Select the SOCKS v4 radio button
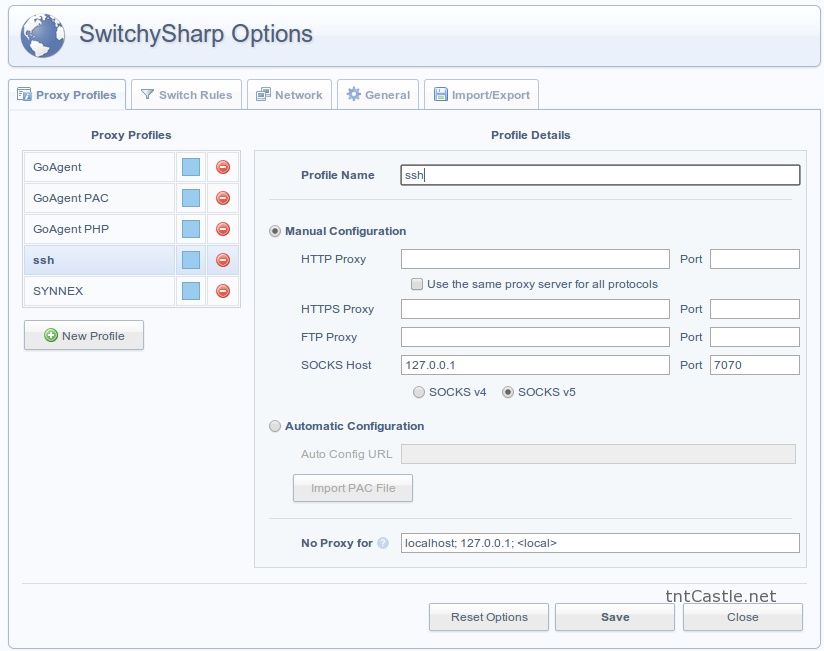Viewport: 824px width, 651px height. [x=418, y=392]
